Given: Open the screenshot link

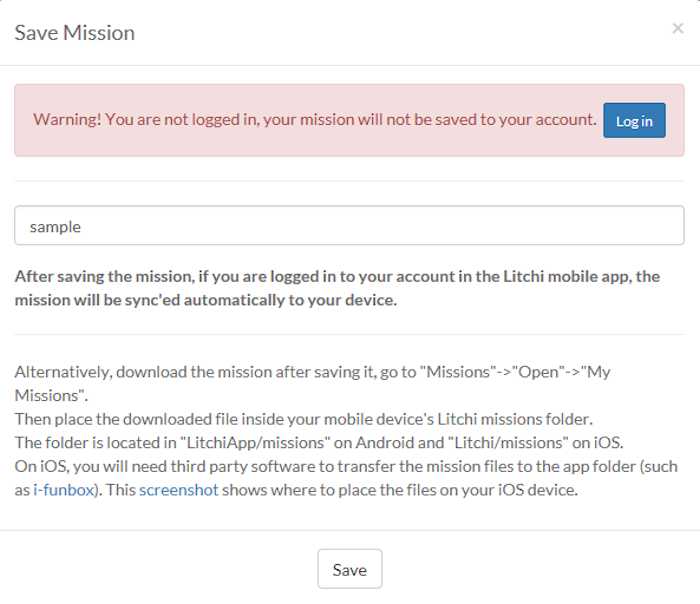Looking at the screenshot, I should (x=178, y=489).
